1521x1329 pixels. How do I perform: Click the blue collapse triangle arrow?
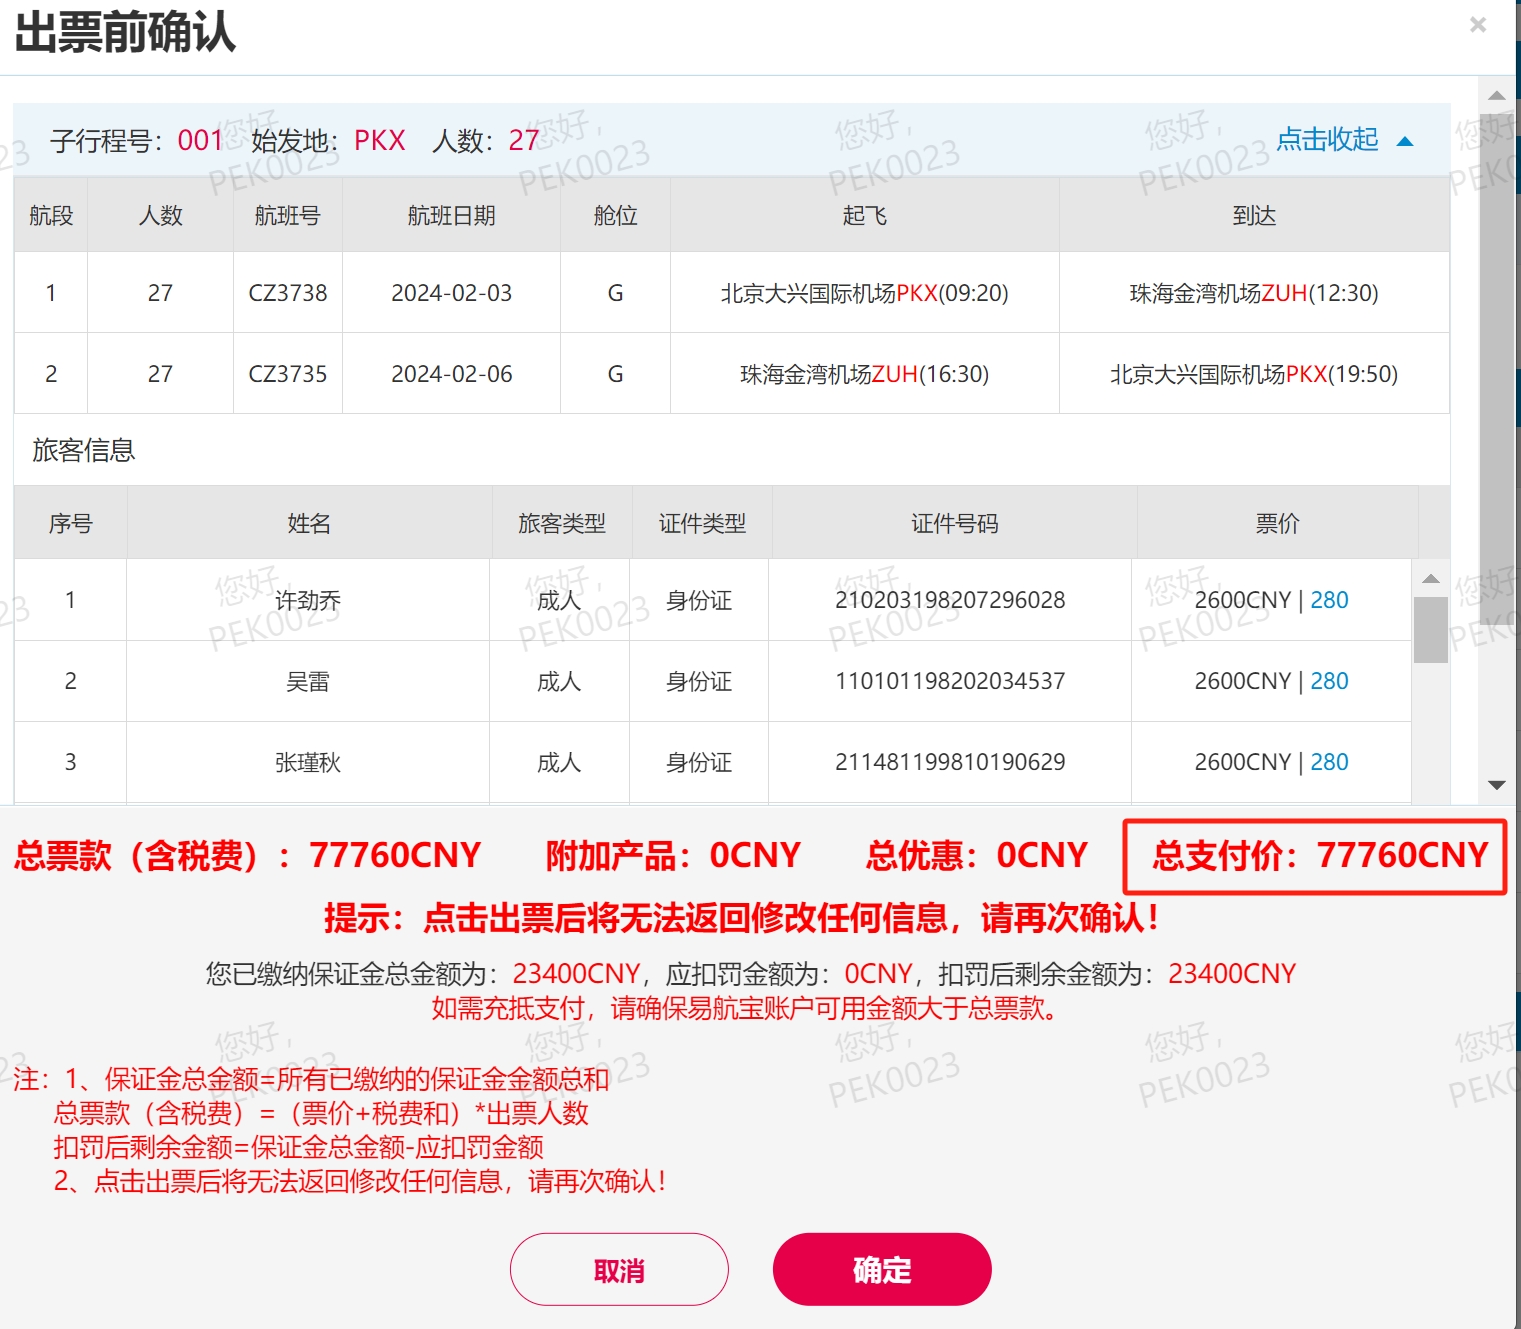pos(1405,141)
